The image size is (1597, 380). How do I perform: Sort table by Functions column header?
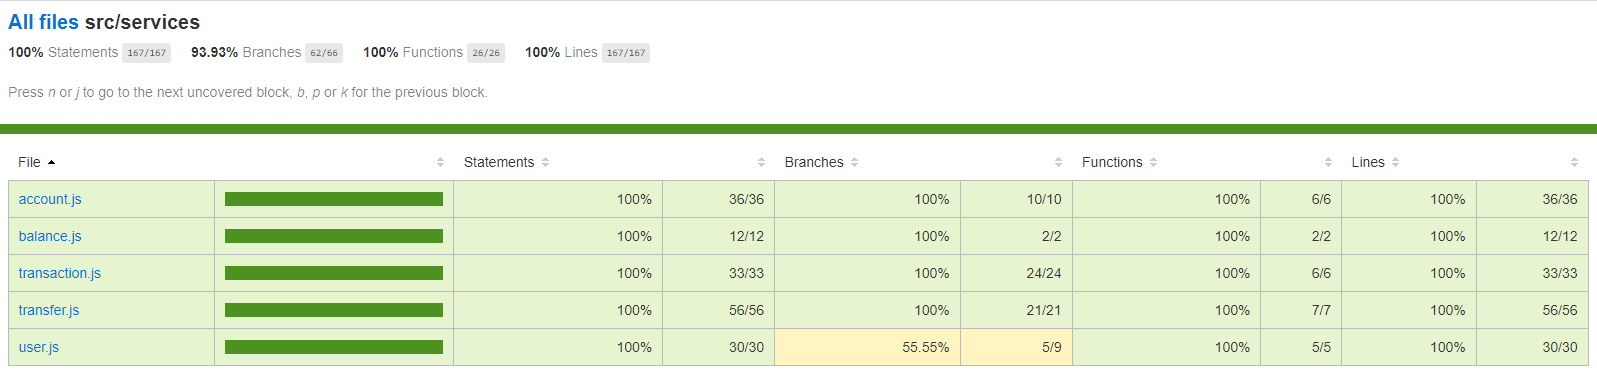(1112, 162)
